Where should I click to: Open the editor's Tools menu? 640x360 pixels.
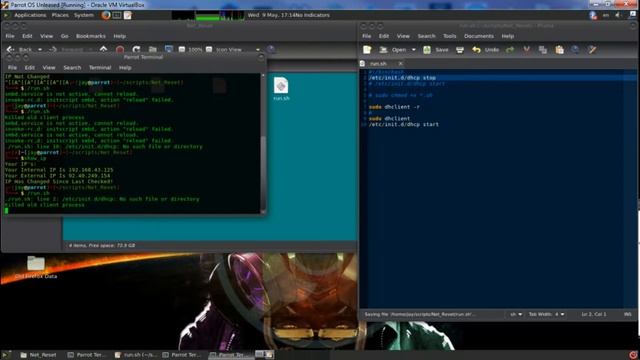[x=449, y=36]
